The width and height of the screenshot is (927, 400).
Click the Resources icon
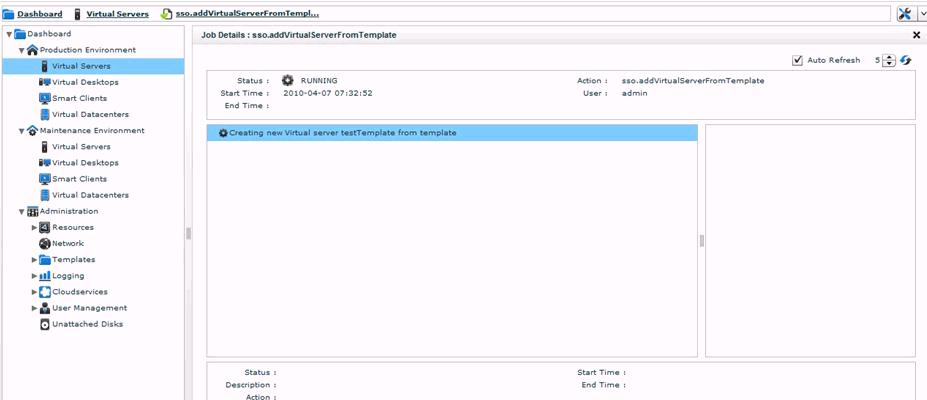coord(44,227)
